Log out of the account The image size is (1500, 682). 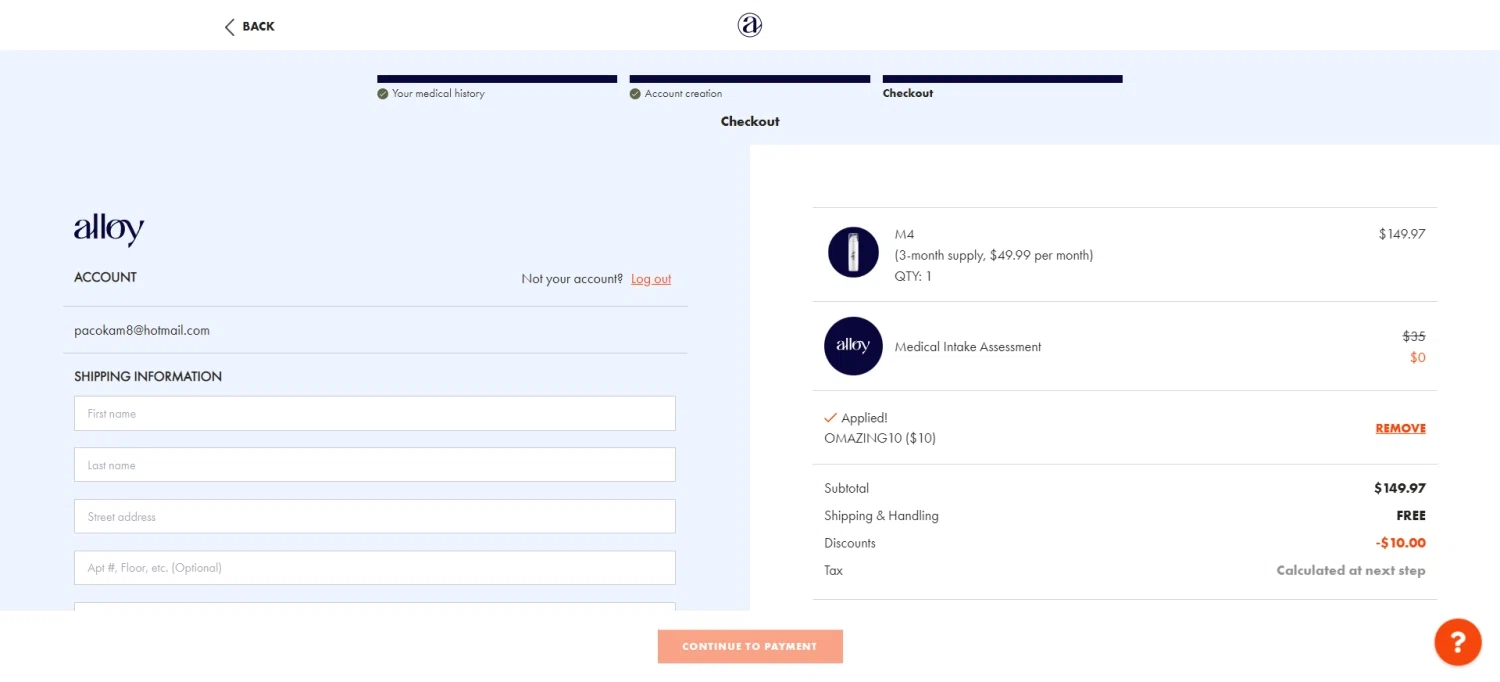651,279
